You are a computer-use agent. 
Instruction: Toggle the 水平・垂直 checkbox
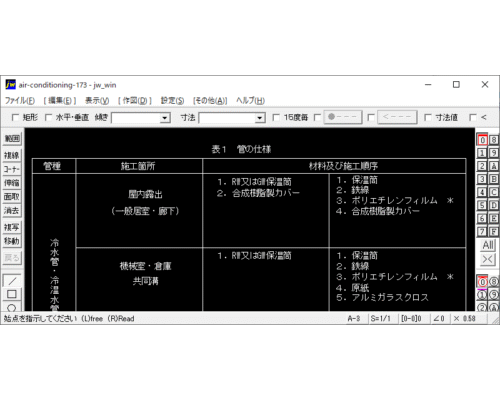48,117
